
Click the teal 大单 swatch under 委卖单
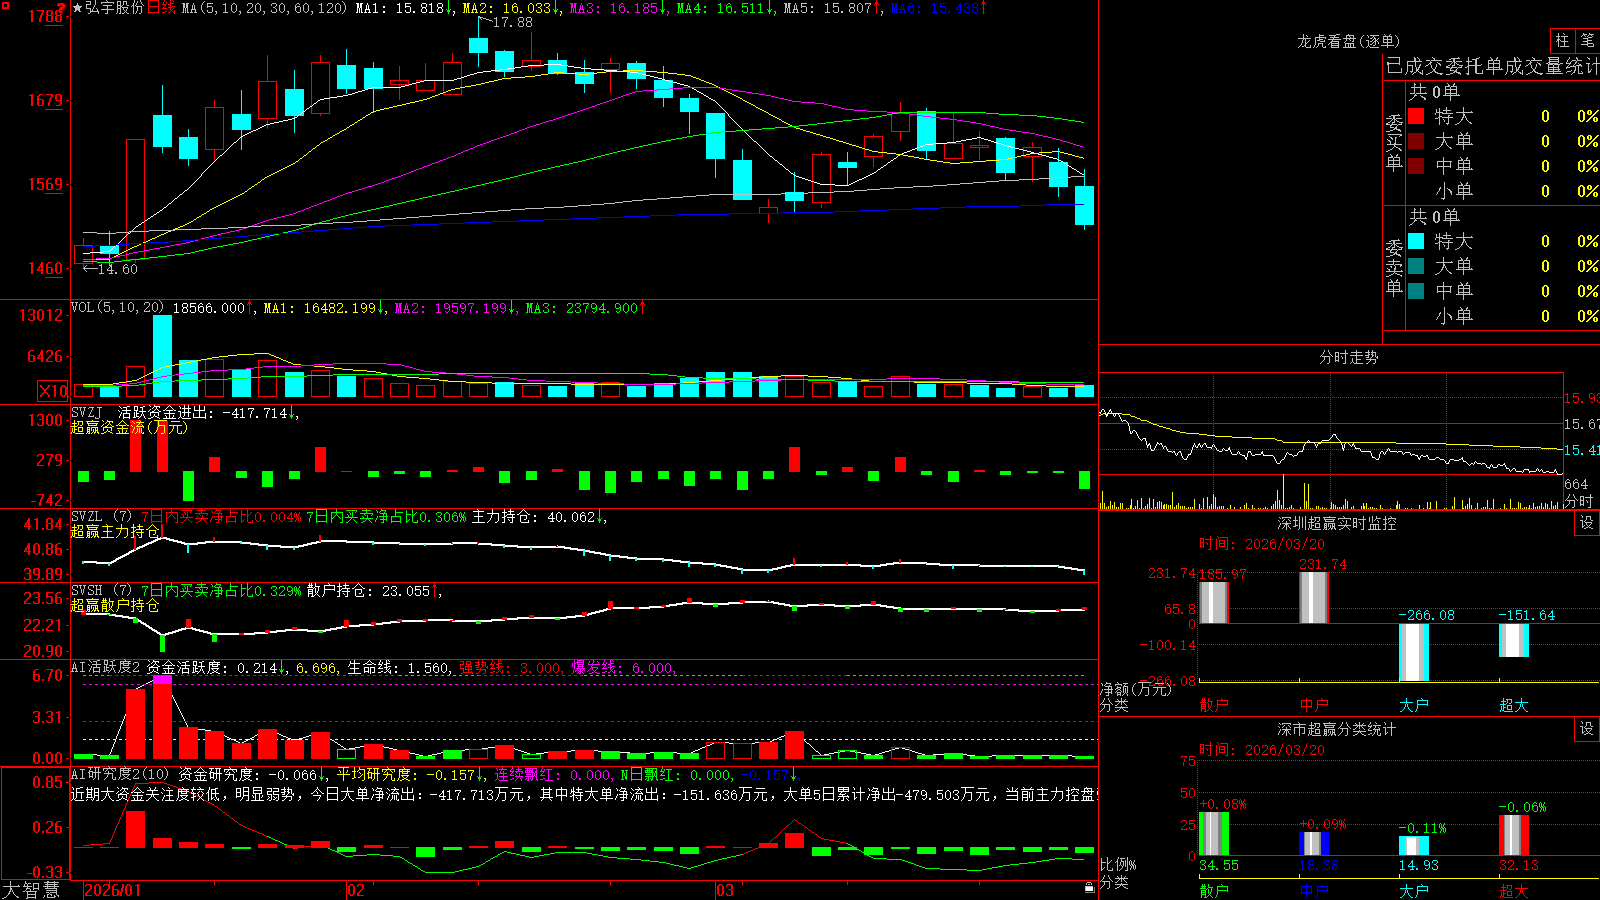coord(1416,266)
